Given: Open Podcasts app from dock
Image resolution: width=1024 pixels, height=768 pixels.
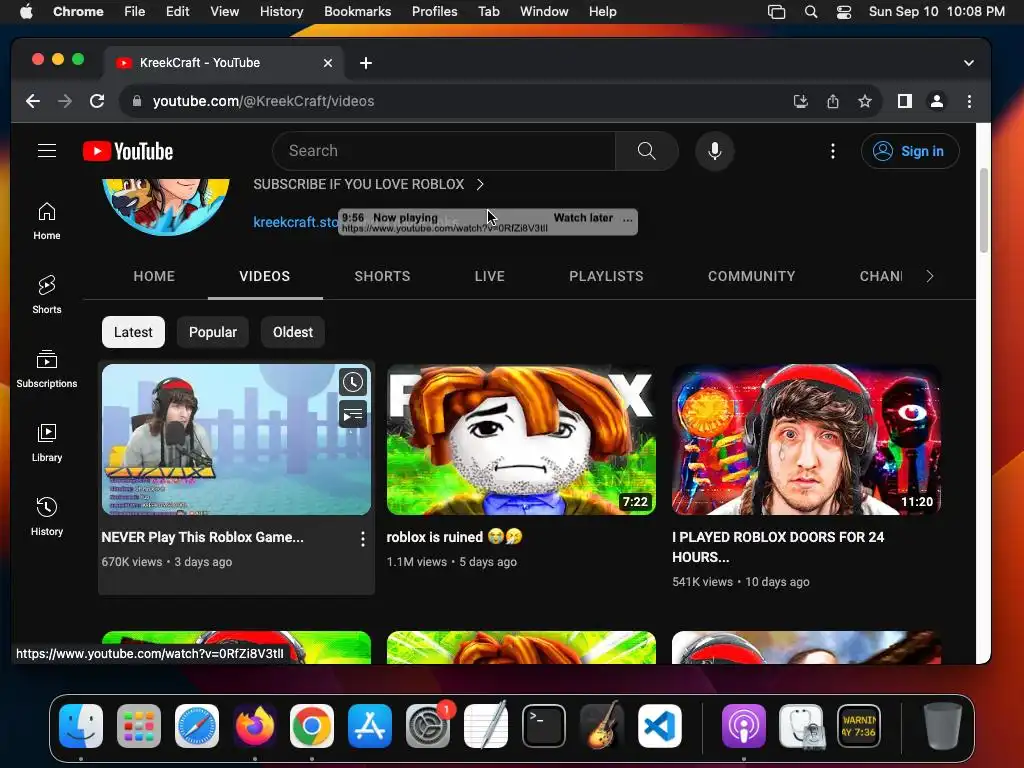Looking at the screenshot, I should coord(744,726).
